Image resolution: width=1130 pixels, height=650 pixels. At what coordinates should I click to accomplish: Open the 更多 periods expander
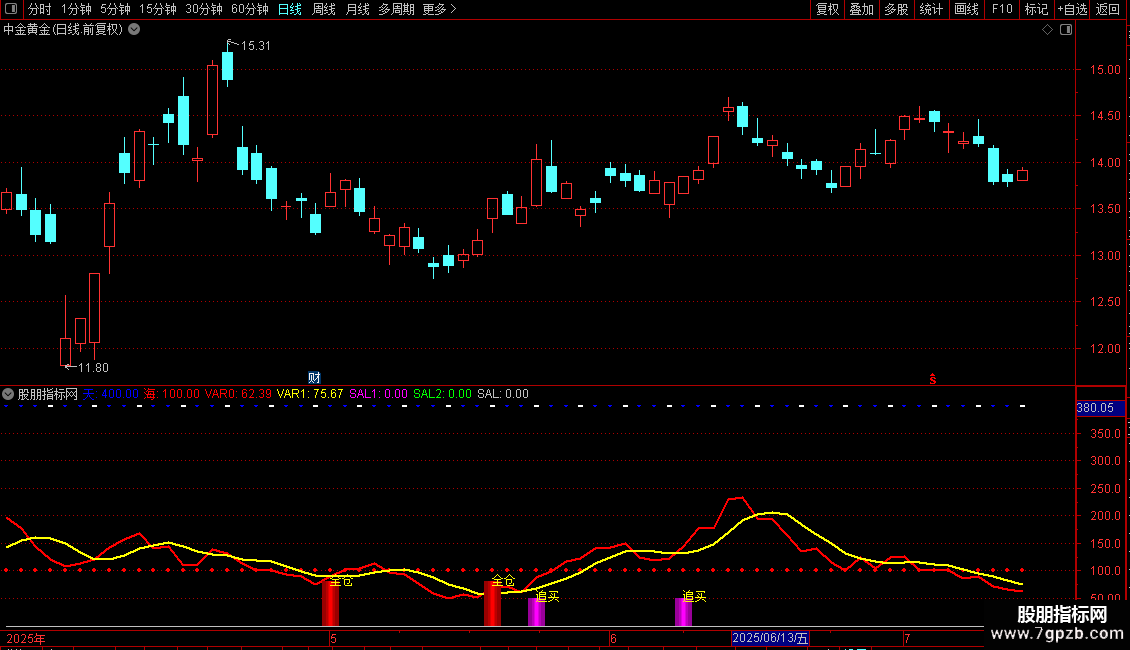(x=439, y=9)
